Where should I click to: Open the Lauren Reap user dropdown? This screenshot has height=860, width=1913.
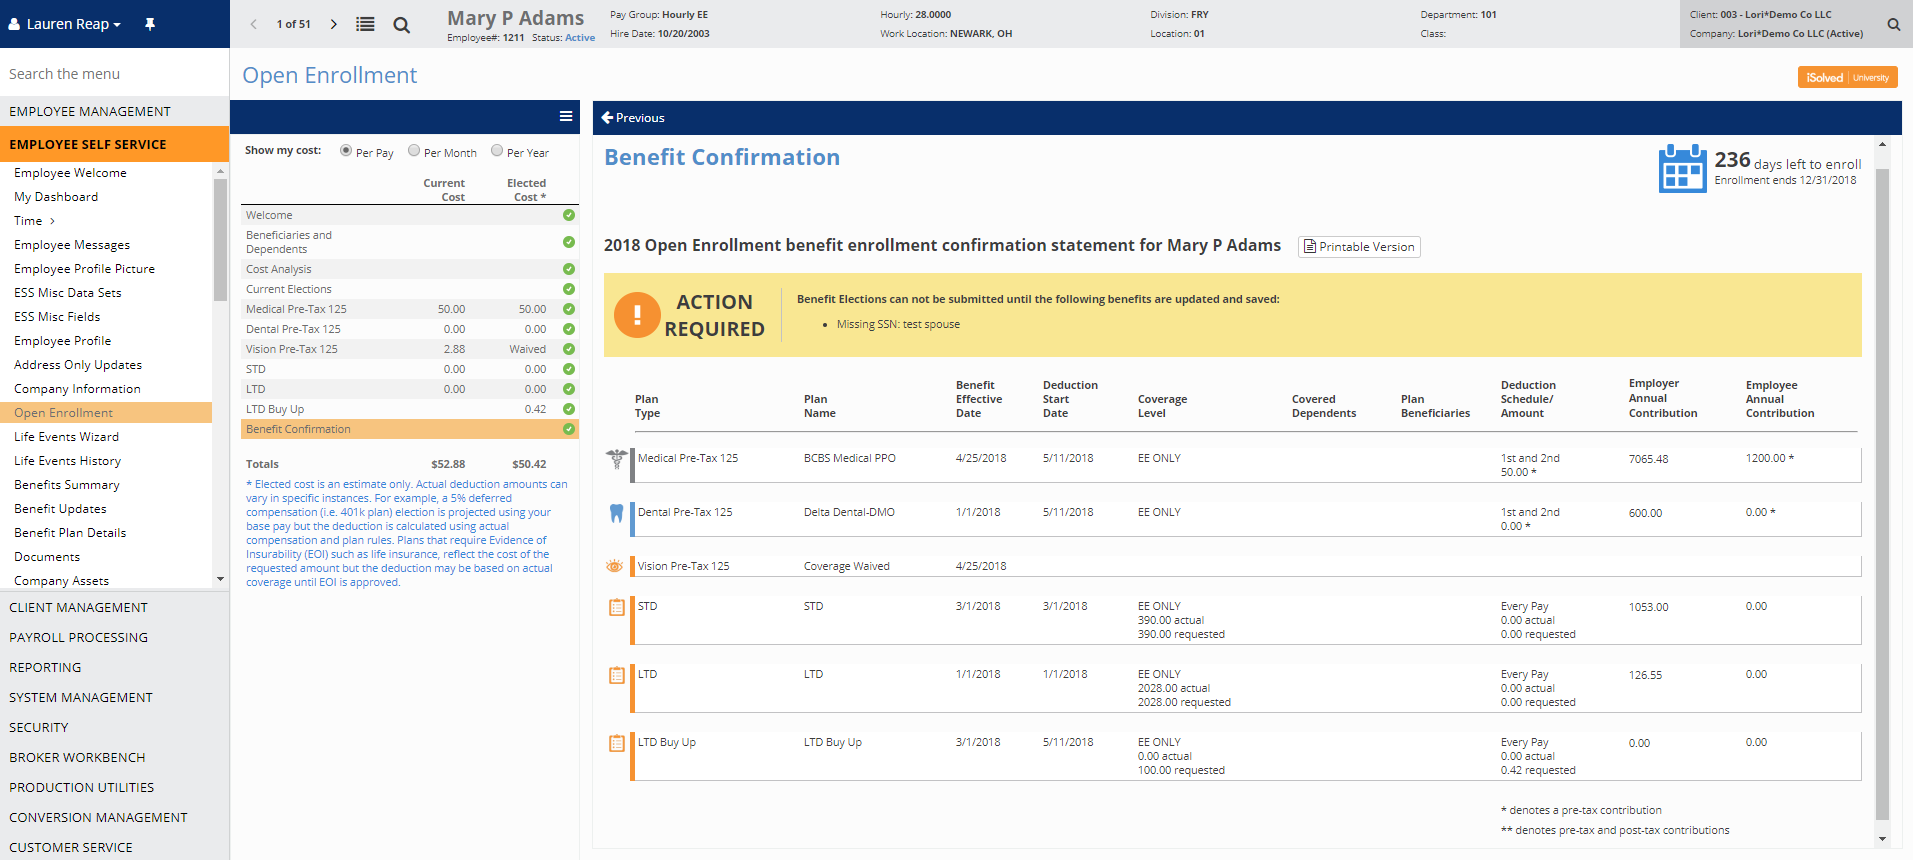pyautogui.click(x=66, y=24)
